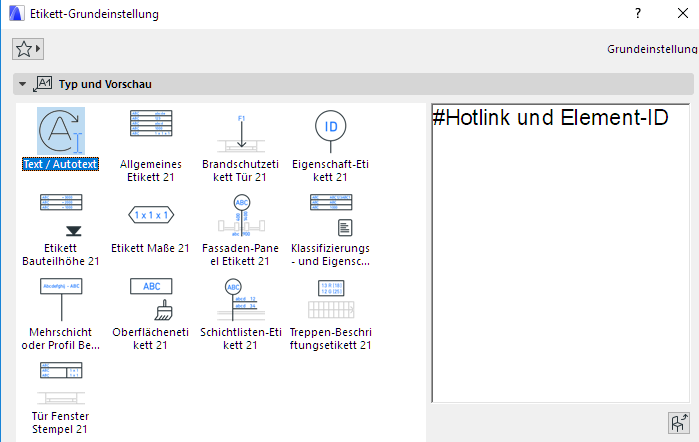Click the Allgemeines Etikett 21 caption
699x442 pixels.
pos(151,171)
